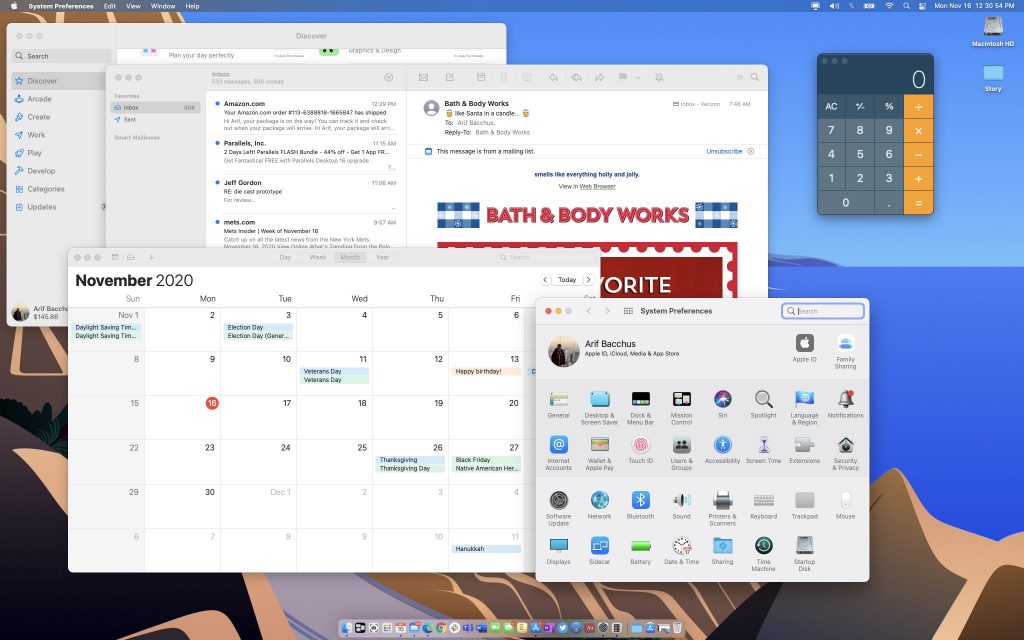
Task: Open Screen Time preferences
Action: pos(763,450)
